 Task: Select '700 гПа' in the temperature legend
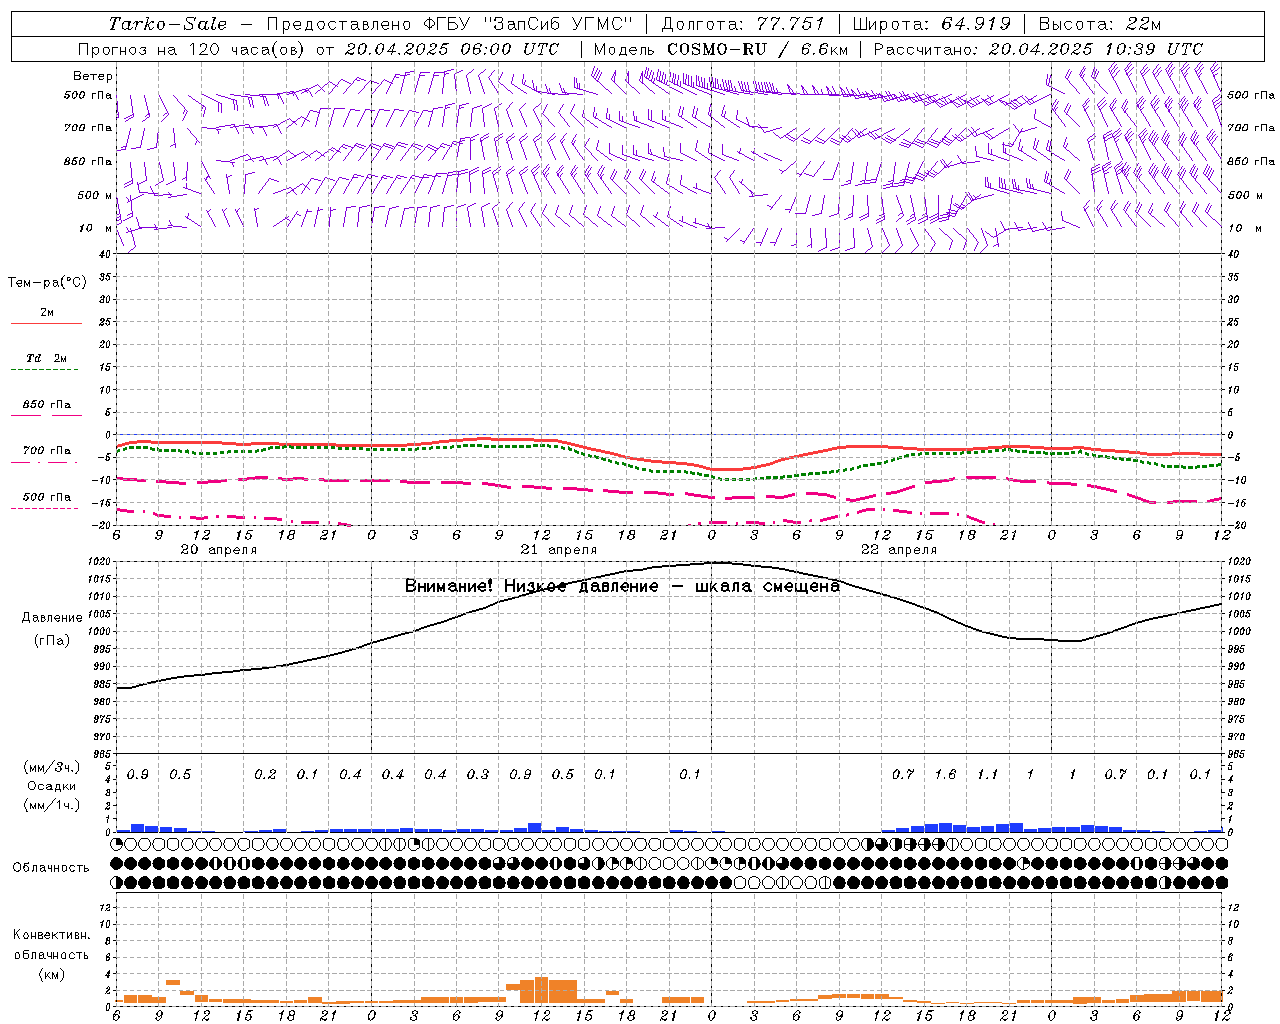[47, 451]
